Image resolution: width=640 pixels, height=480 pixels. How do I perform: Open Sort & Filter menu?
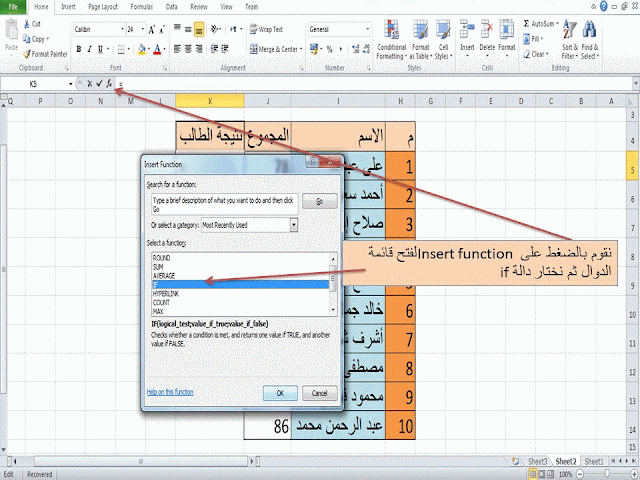[570, 40]
